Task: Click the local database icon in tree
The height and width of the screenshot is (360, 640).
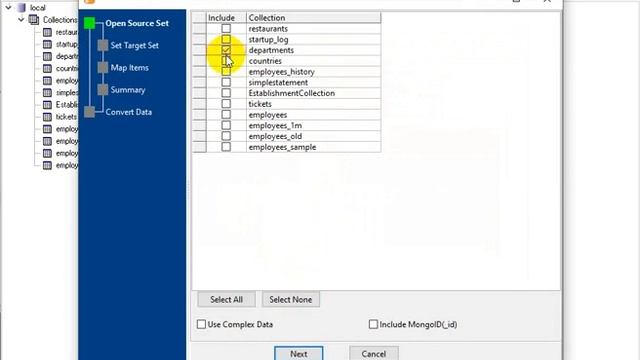Action: coord(22,7)
